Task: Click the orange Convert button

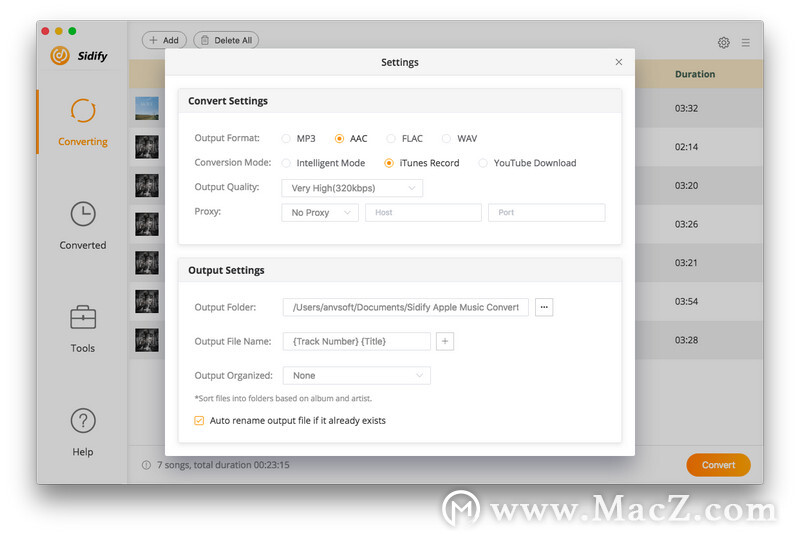Action: [x=718, y=465]
